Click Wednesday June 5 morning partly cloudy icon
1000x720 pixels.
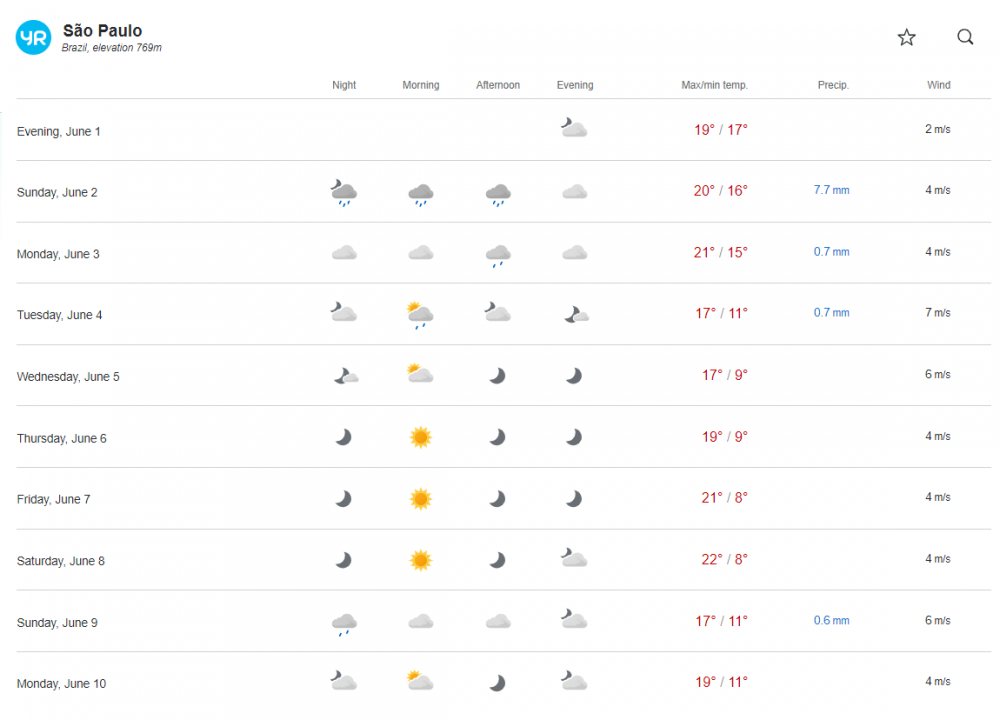pos(421,375)
